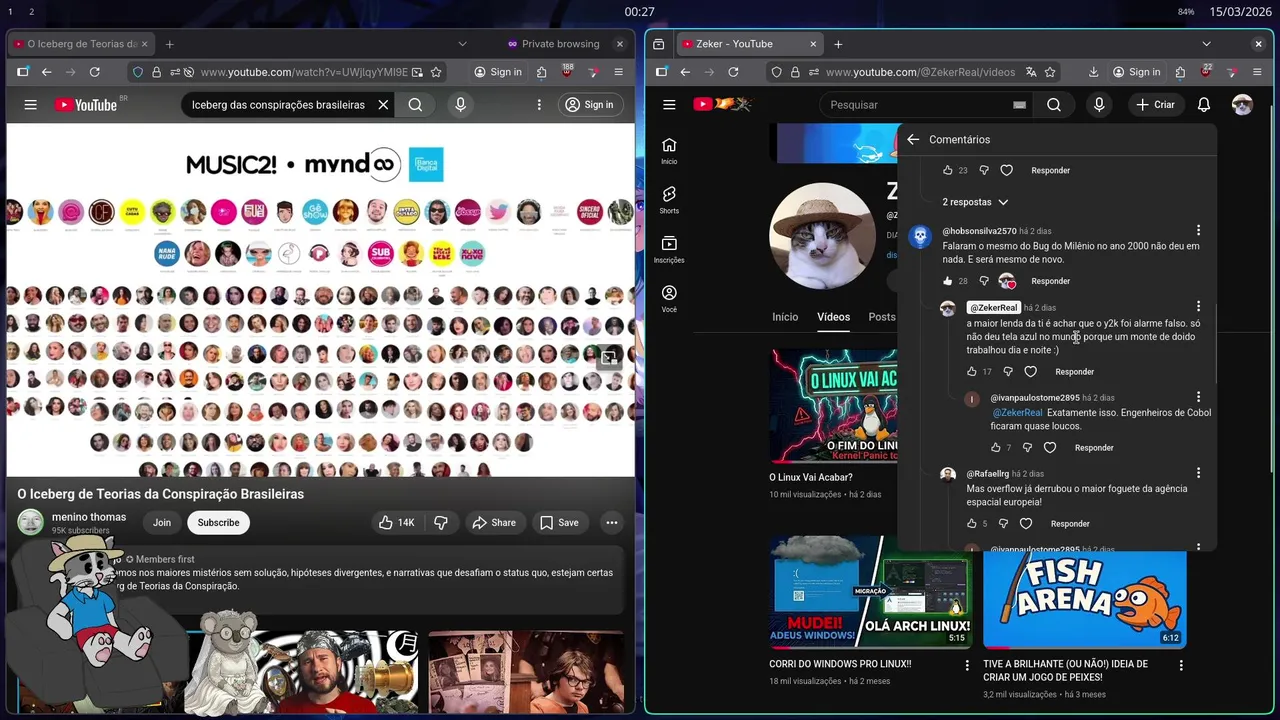This screenshot has height=720, width=1280.
Task: Go back from Comentários panel
Action: tap(913, 140)
